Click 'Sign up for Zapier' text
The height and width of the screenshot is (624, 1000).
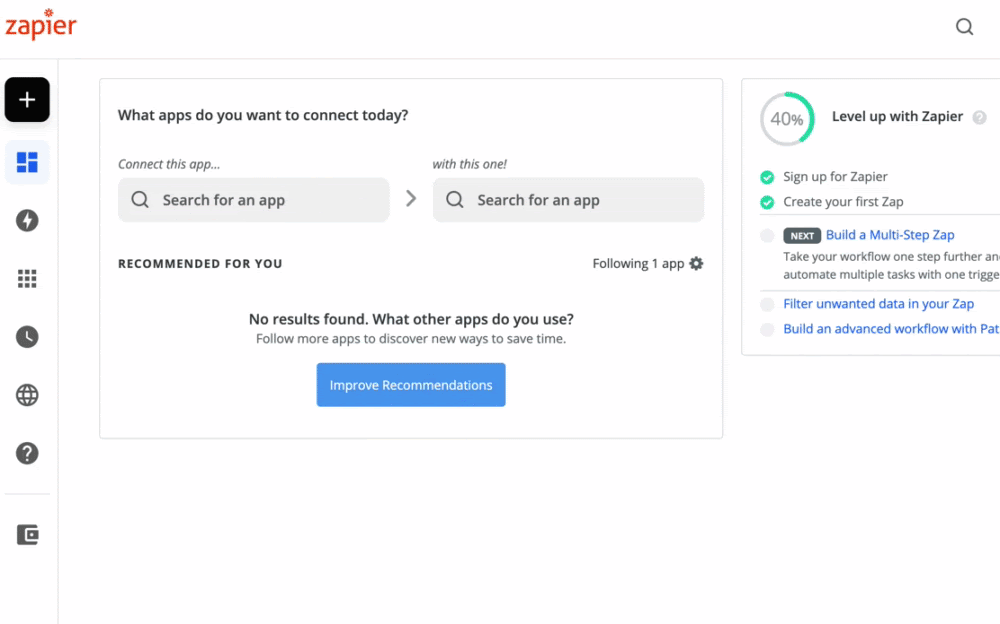835,177
